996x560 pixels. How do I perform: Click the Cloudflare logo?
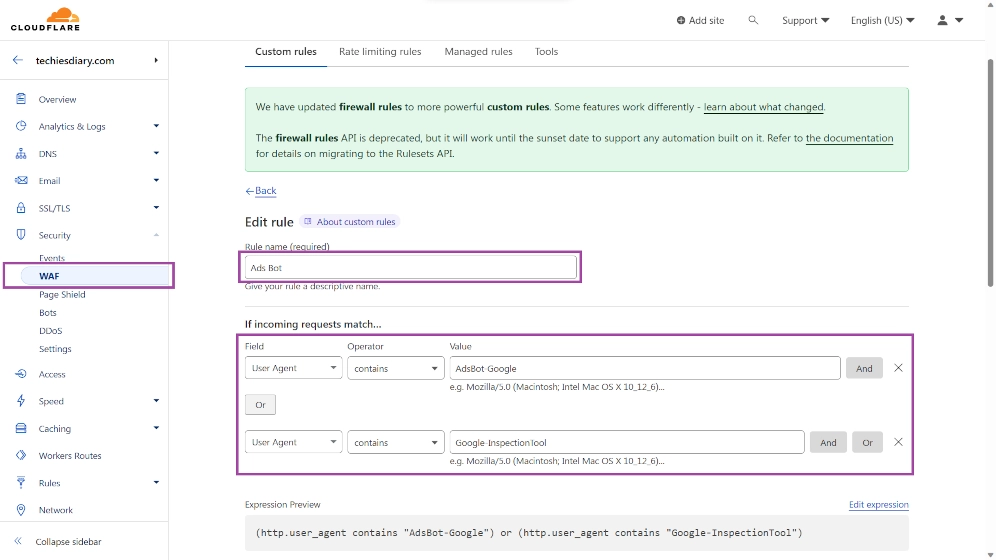coord(45,19)
